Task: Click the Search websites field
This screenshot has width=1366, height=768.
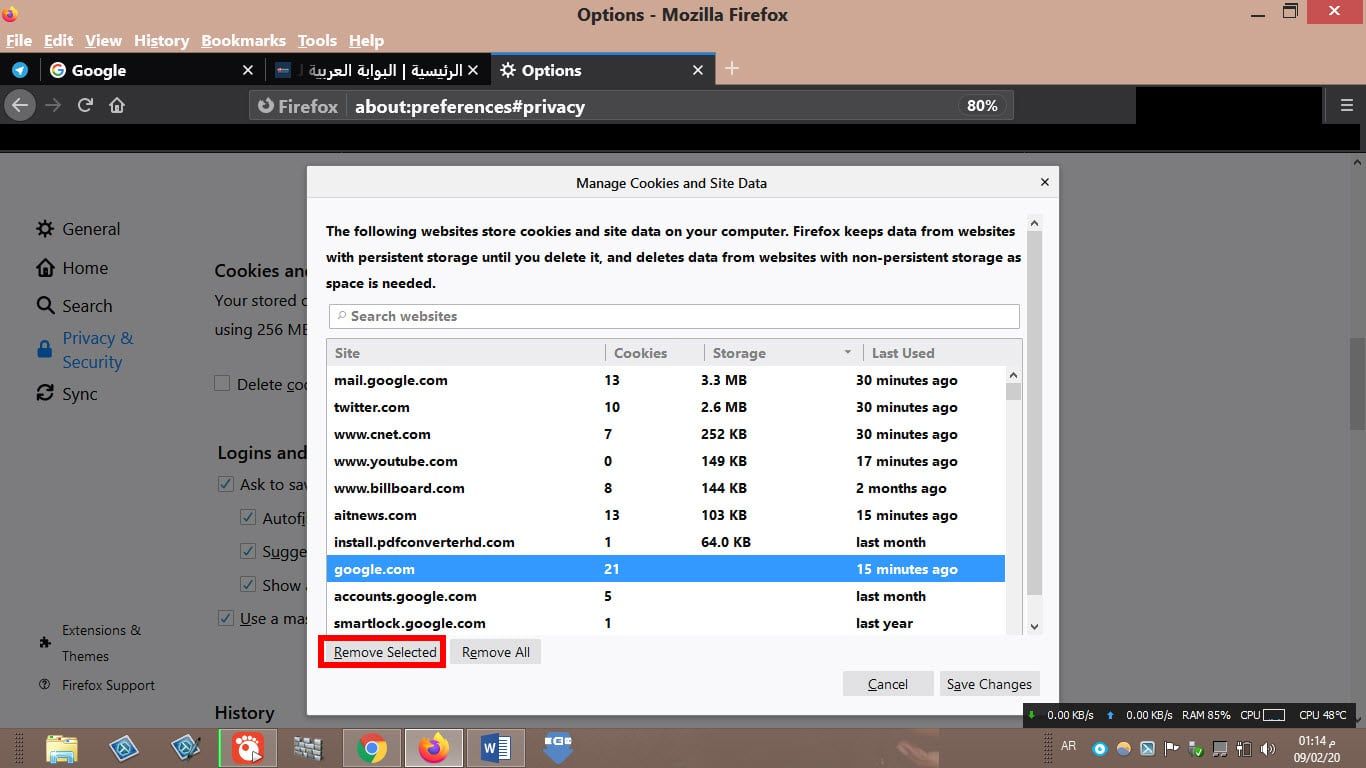Action: click(x=674, y=316)
